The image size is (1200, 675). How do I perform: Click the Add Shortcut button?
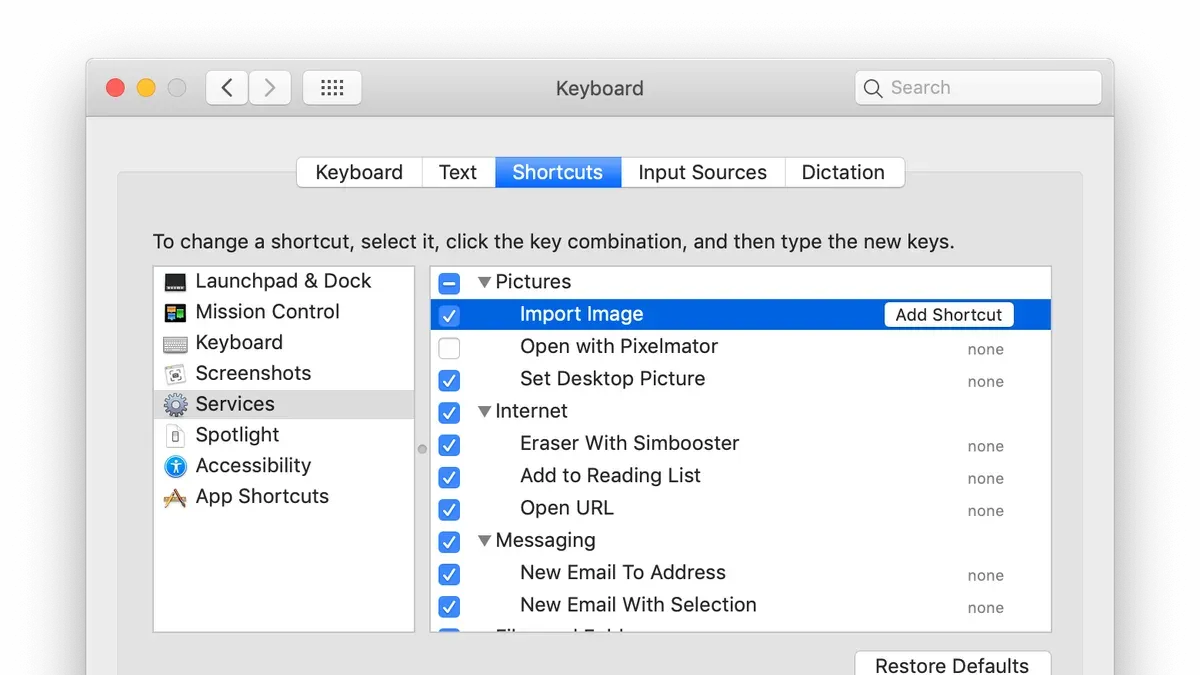click(949, 315)
